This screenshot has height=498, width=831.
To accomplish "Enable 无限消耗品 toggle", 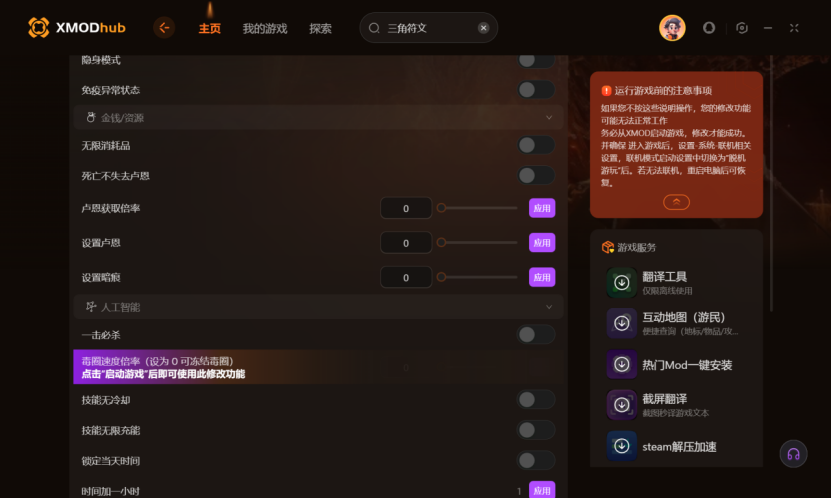I will (536, 145).
